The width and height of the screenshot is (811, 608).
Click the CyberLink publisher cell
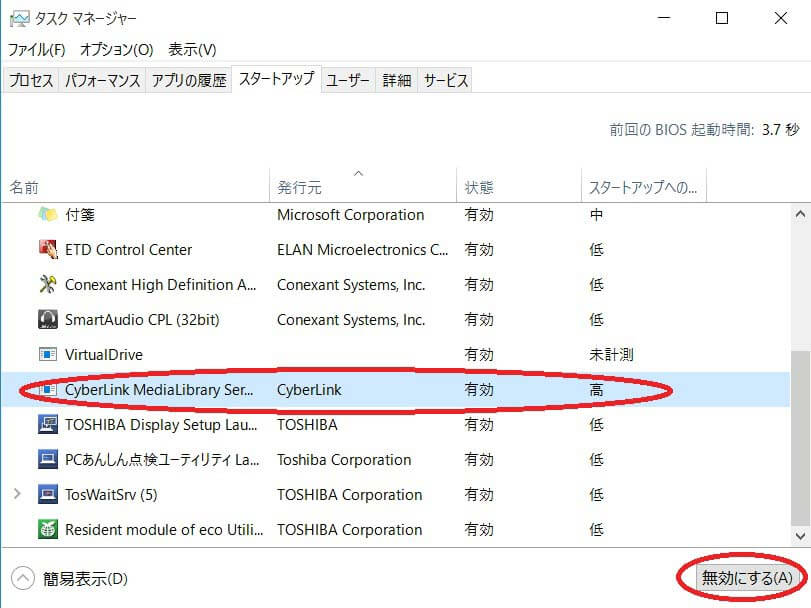[309, 389]
